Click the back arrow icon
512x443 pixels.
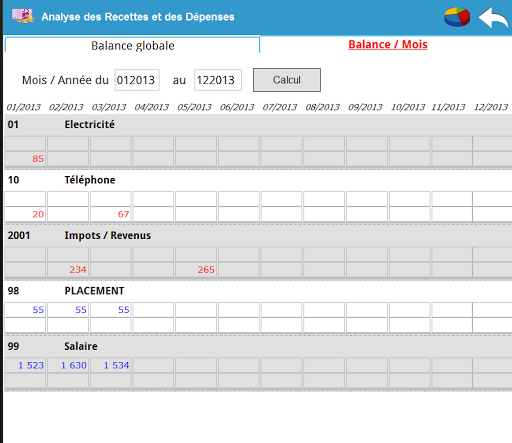click(493, 17)
